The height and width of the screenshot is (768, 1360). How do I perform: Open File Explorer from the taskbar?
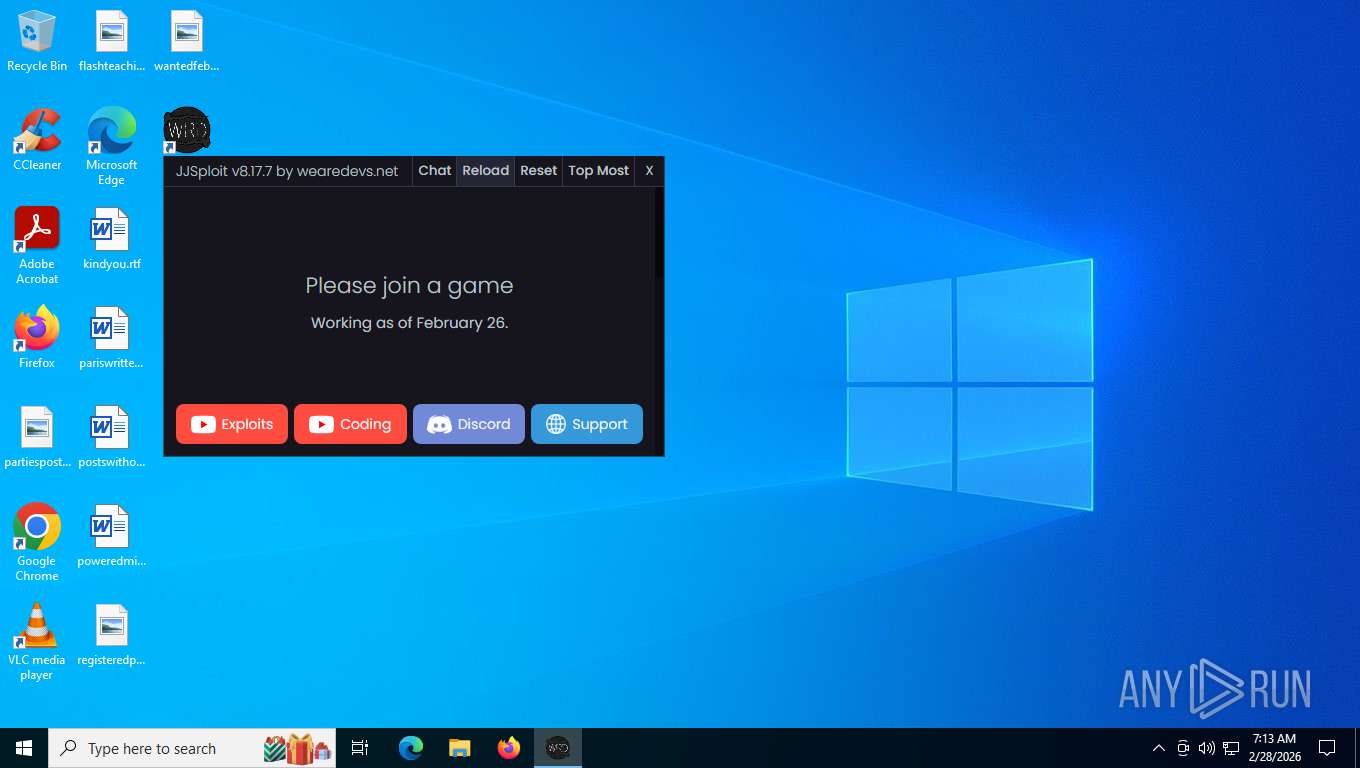pos(459,748)
